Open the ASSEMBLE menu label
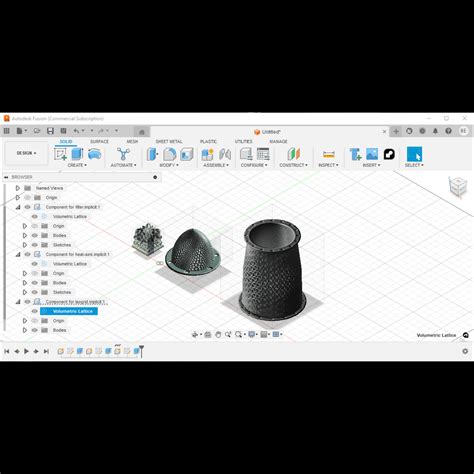474x474 pixels. [x=216, y=165]
